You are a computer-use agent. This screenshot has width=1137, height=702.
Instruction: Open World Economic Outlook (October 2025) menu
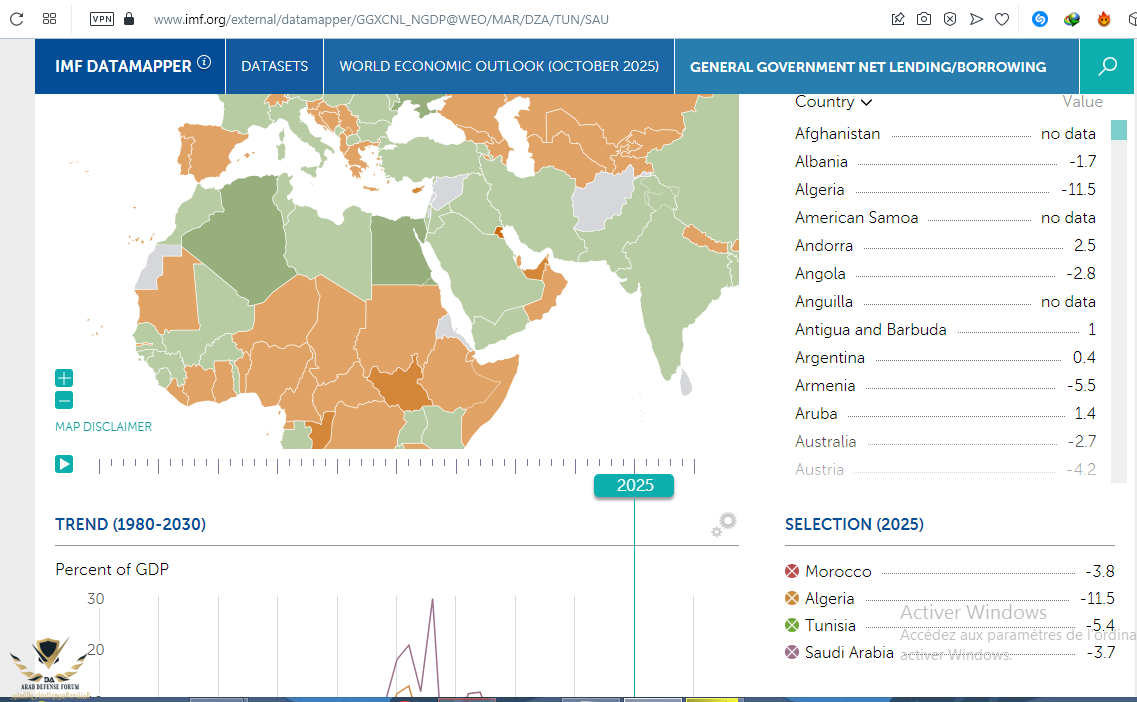point(499,67)
